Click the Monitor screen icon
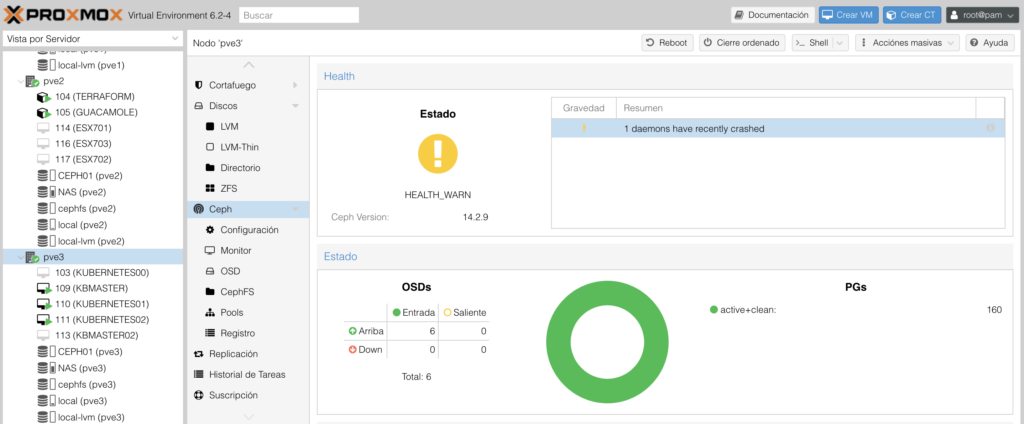Screen dimensions: 1024x424 pos(210,251)
